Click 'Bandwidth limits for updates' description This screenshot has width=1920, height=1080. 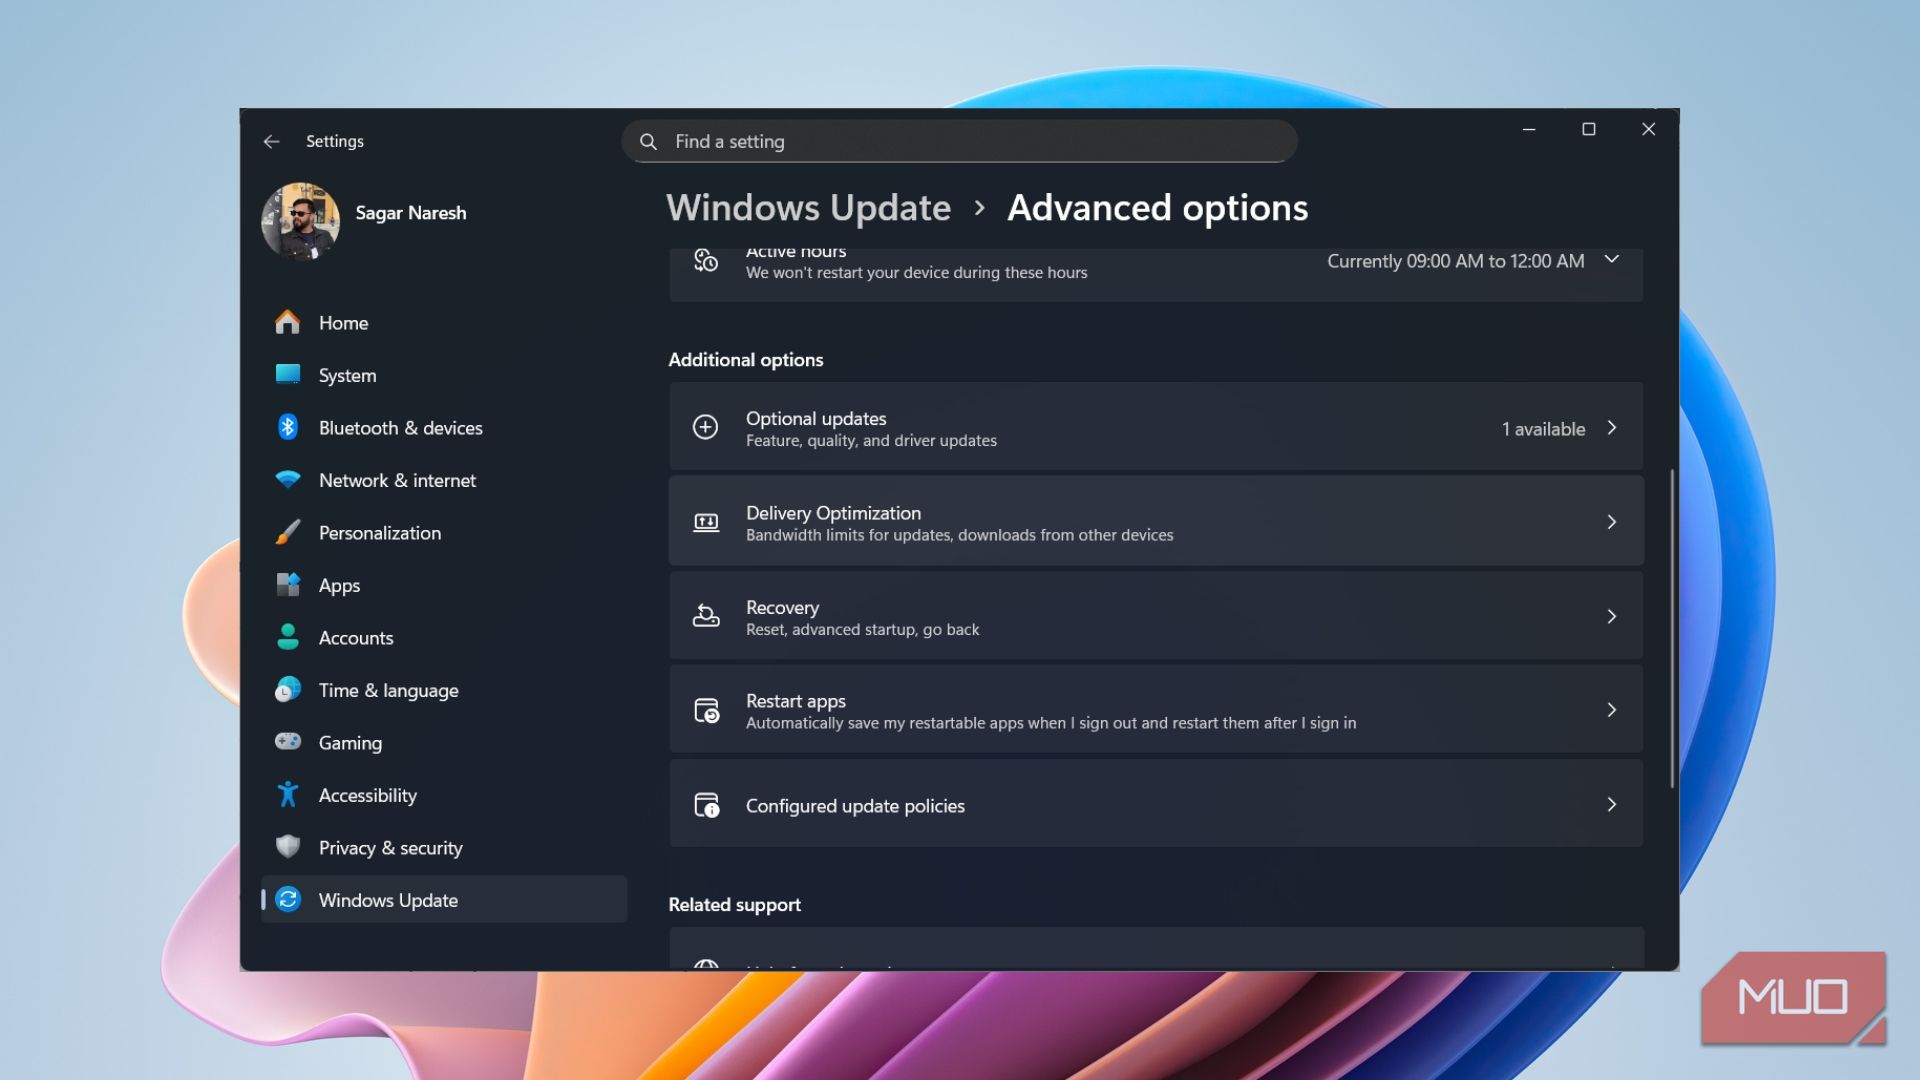[959, 535]
